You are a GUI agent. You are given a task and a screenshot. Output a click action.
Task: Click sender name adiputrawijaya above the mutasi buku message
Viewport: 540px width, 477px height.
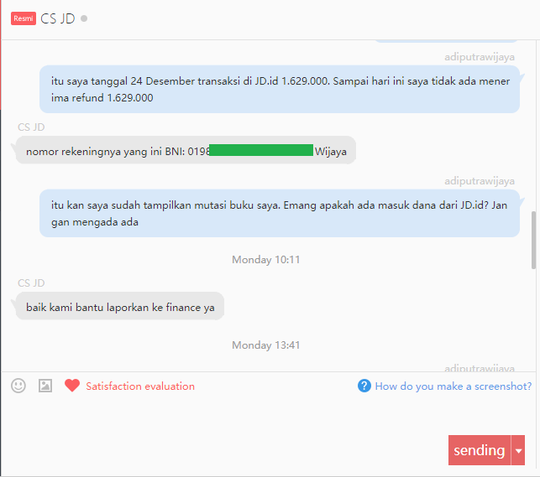pyautogui.click(x=479, y=181)
